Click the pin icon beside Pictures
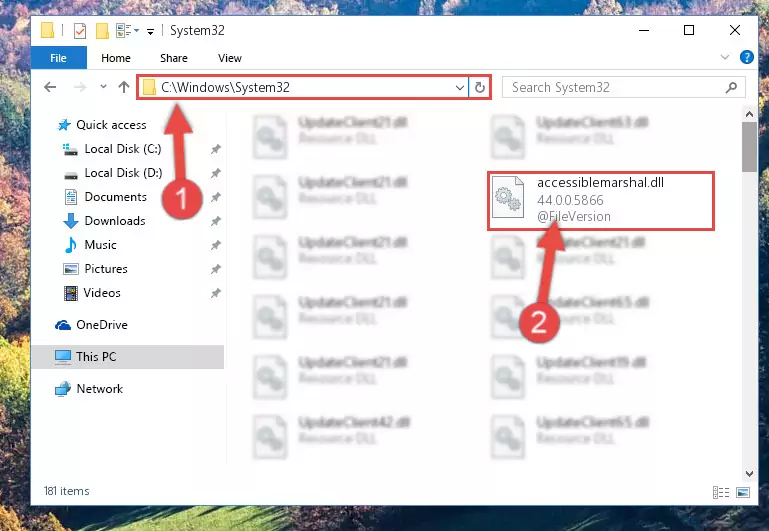Image resolution: width=769 pixels, height=531 pixels. click(215, 269)
